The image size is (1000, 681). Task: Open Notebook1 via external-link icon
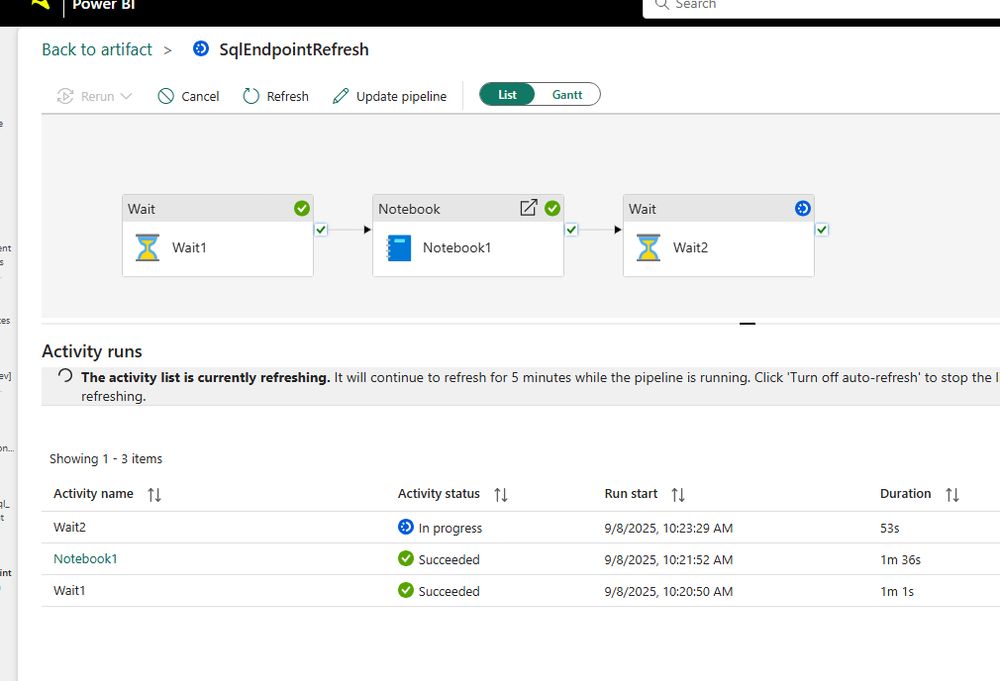point(529,208)
